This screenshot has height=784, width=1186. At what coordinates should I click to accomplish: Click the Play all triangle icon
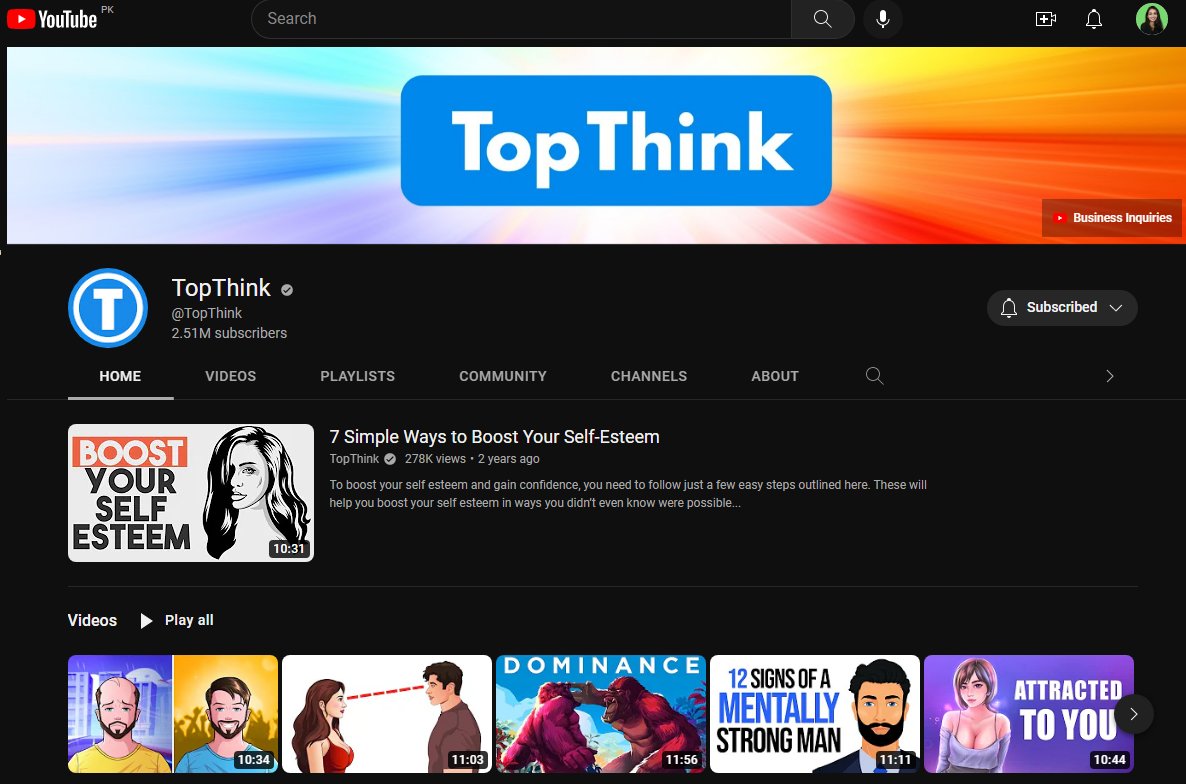pyautogui.click(x=146, y=621)
